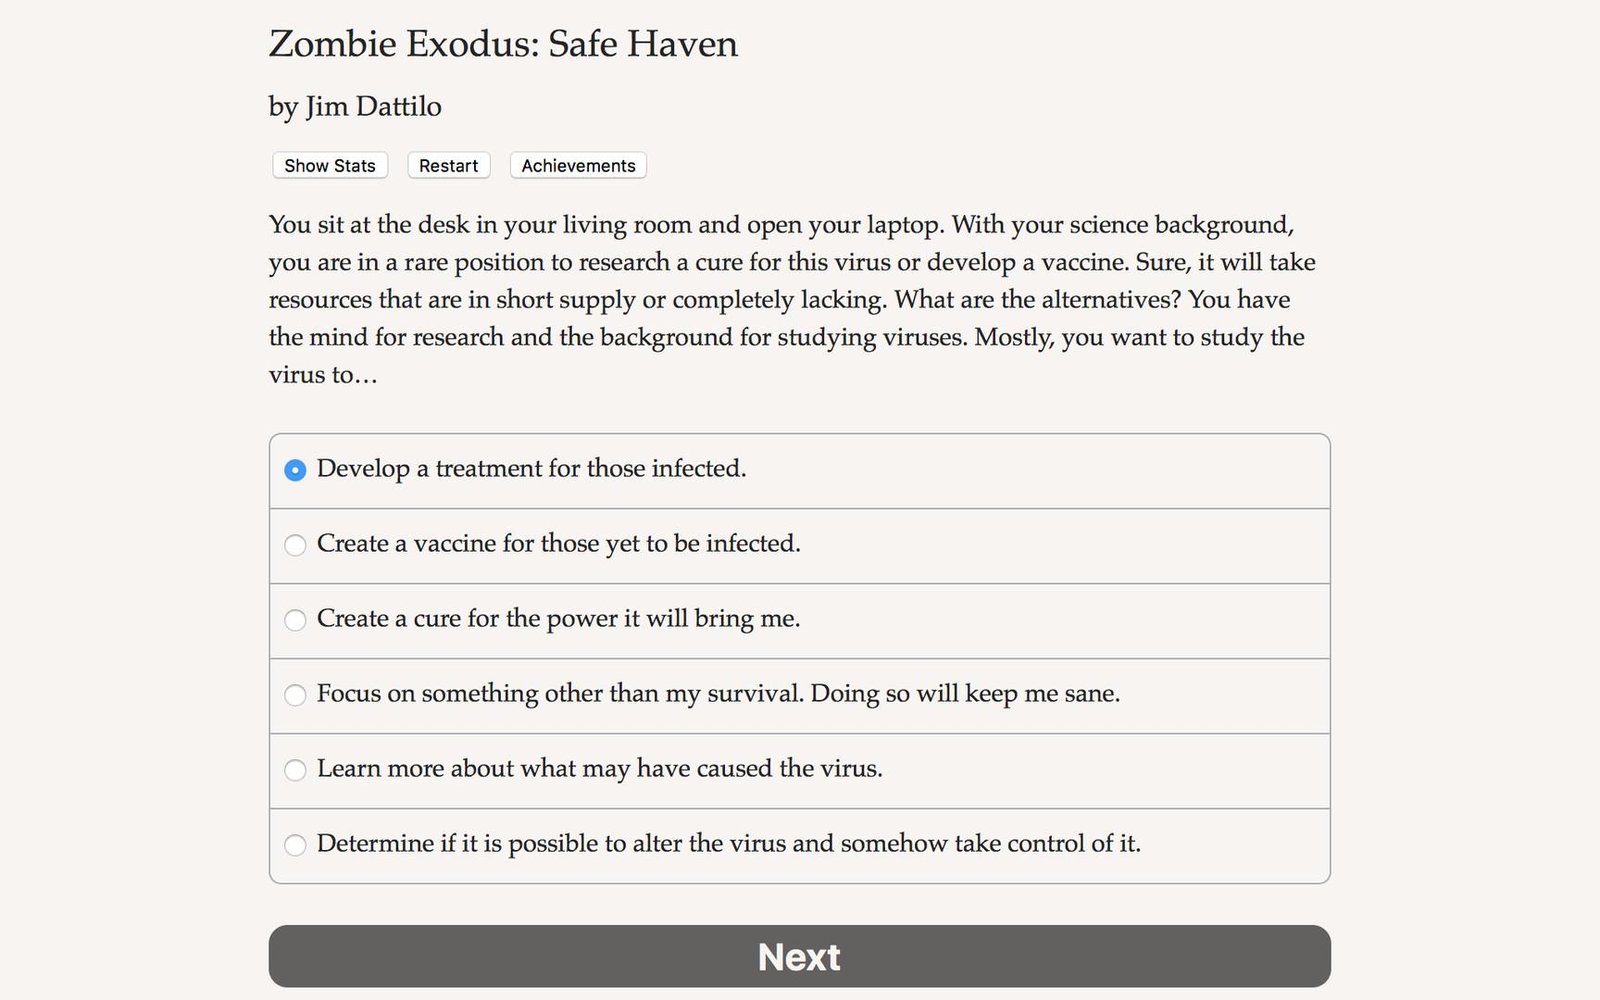
Task: Select the "Create a cure for the power" option
Action: tap(295, 620)
